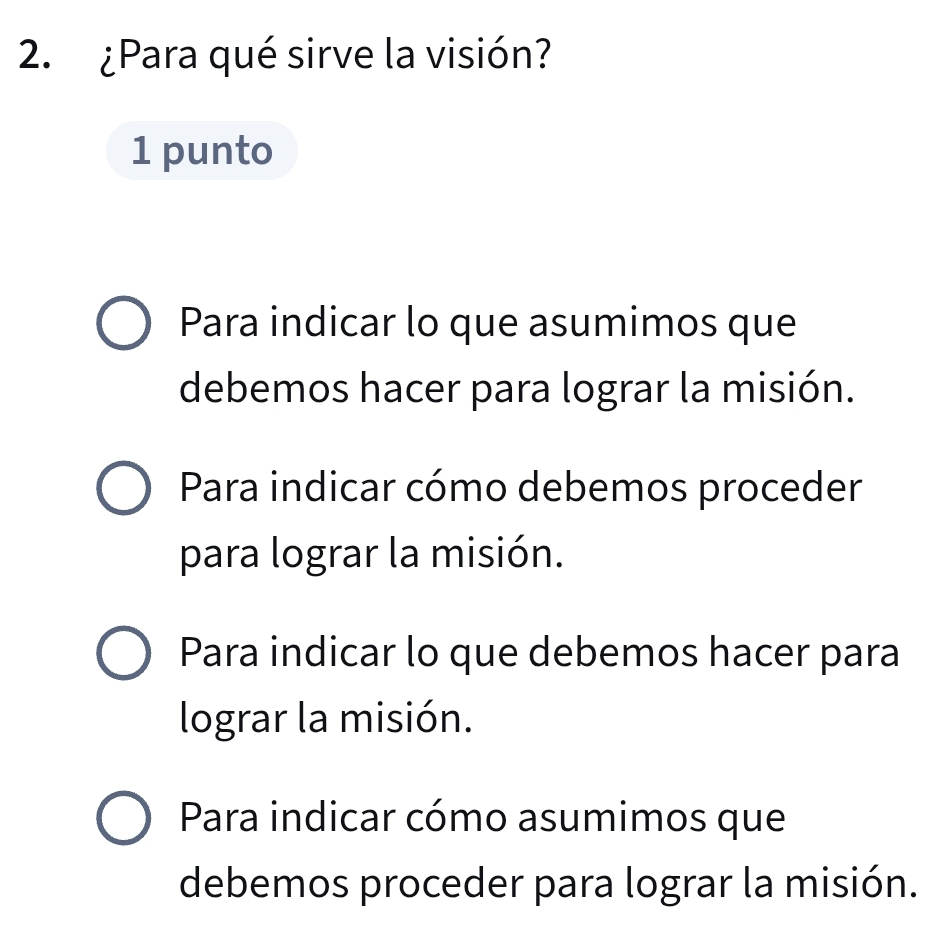Choose the radio for 'cómo debemos proceder para lograr'
This screenshot has height=930, width=936.
pyautogui.click(x=126, y=489)
